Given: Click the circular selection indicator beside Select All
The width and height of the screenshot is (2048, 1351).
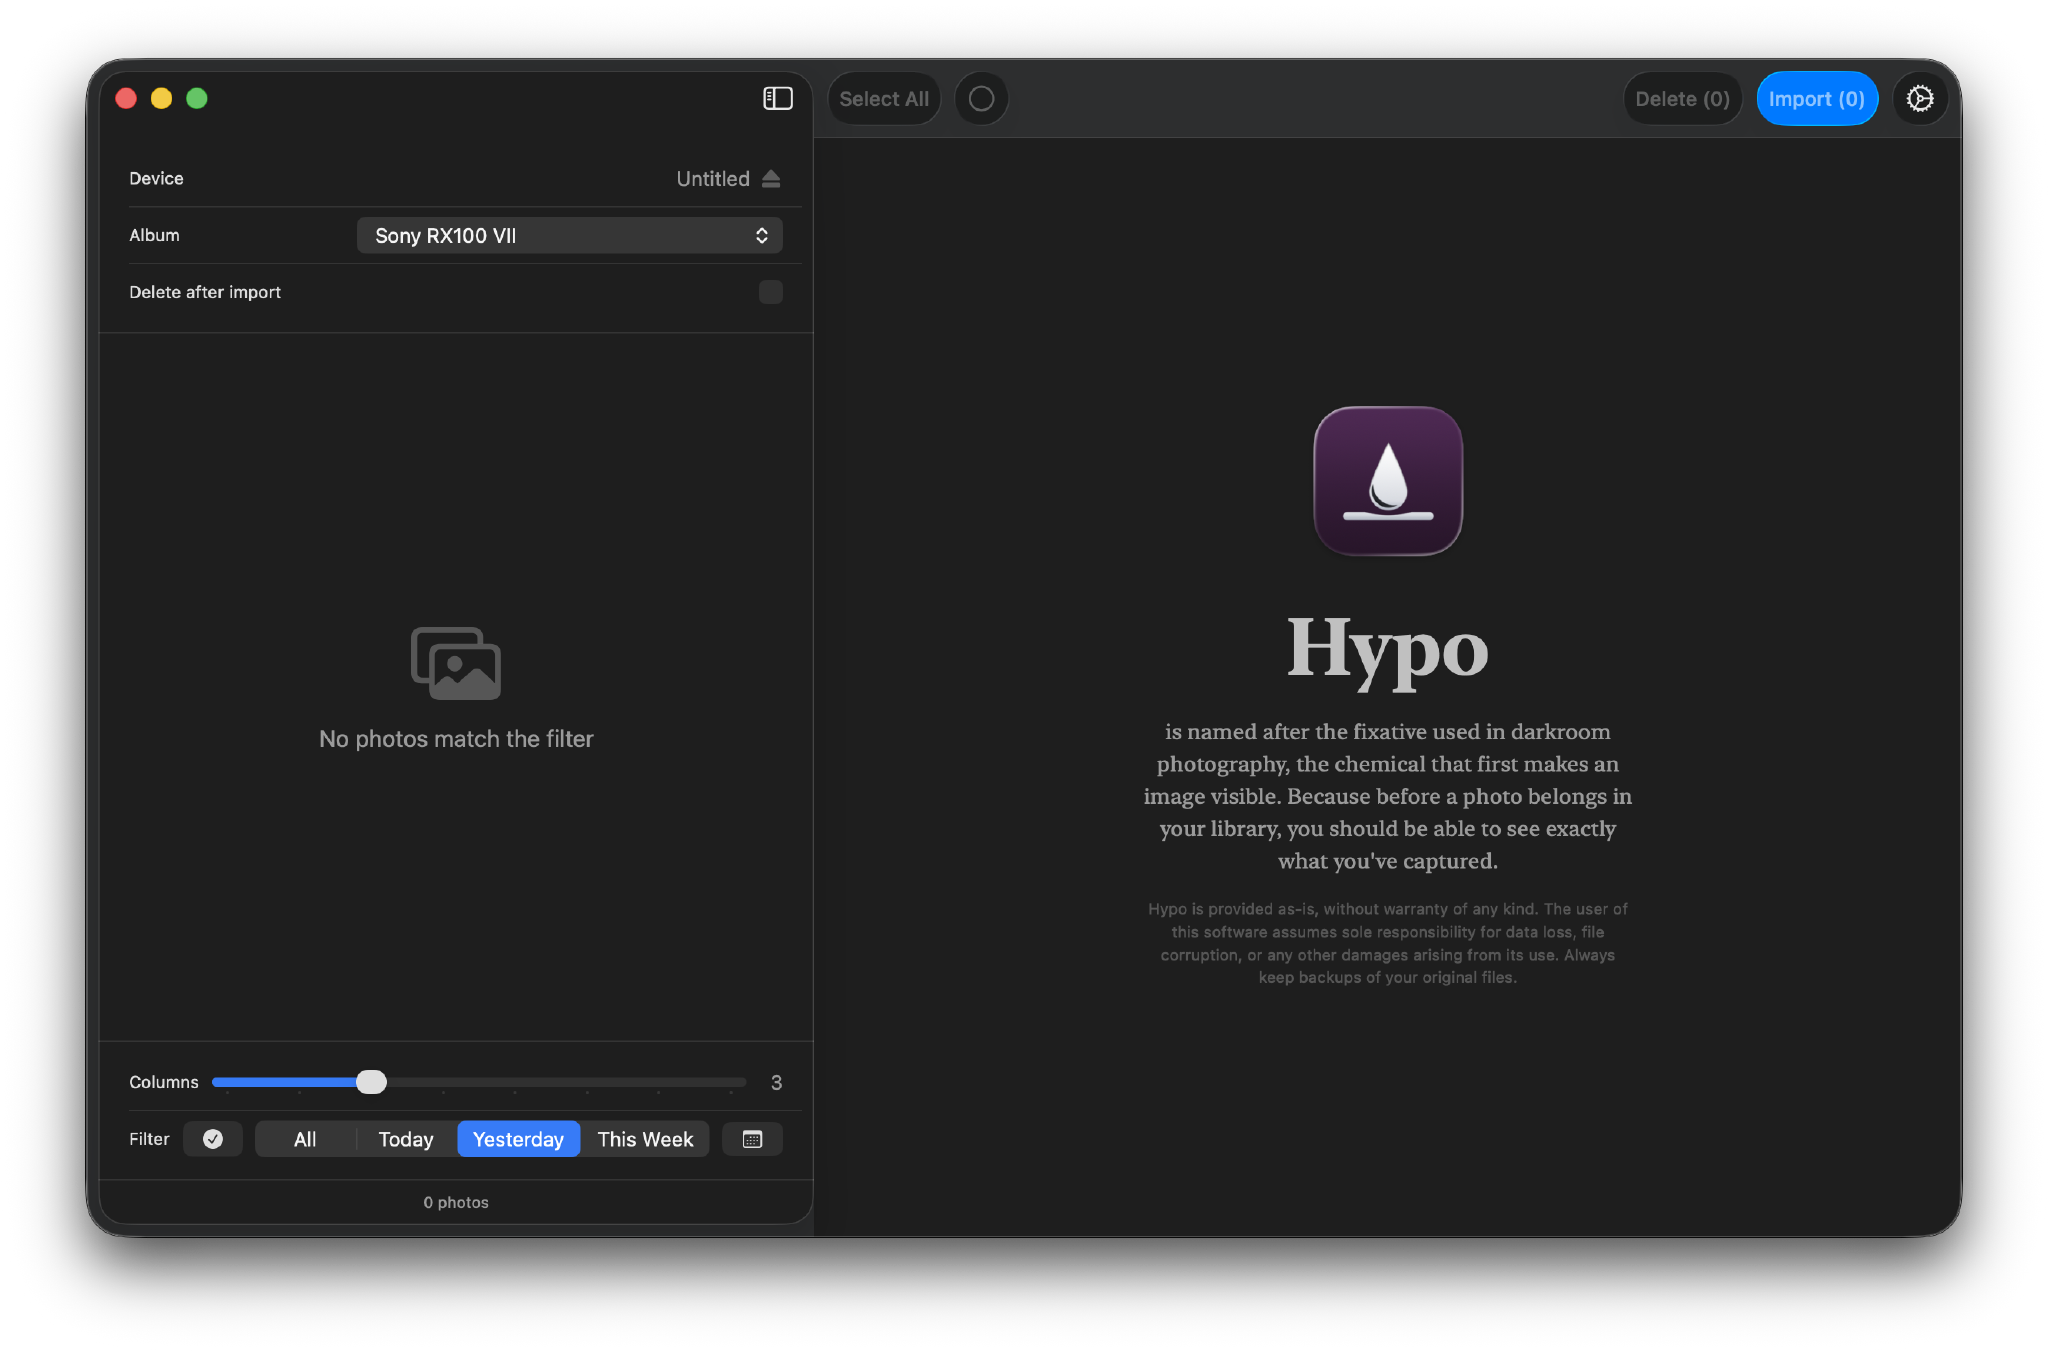Looking at the screenshot, I should pyautogui.click(x=981, y=98).
